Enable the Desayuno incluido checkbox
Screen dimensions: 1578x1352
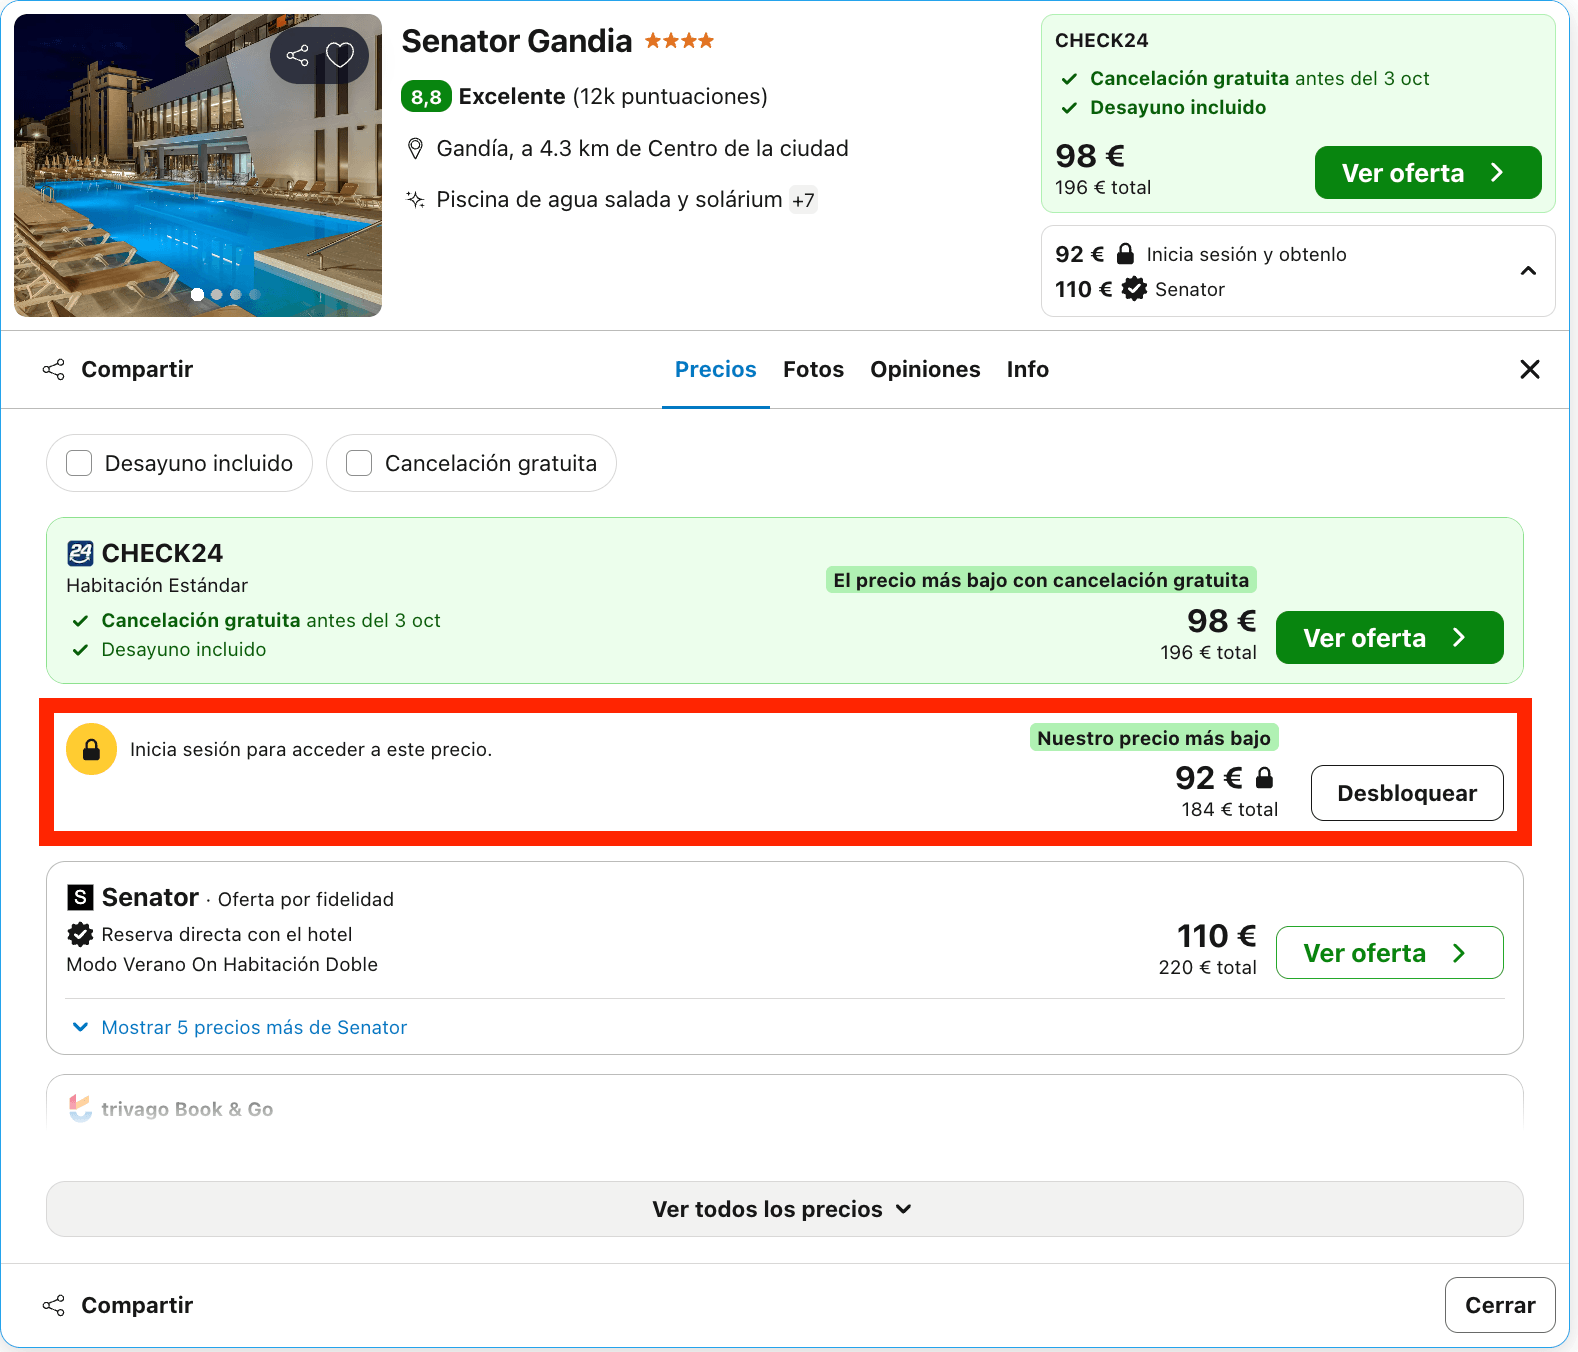79,463
